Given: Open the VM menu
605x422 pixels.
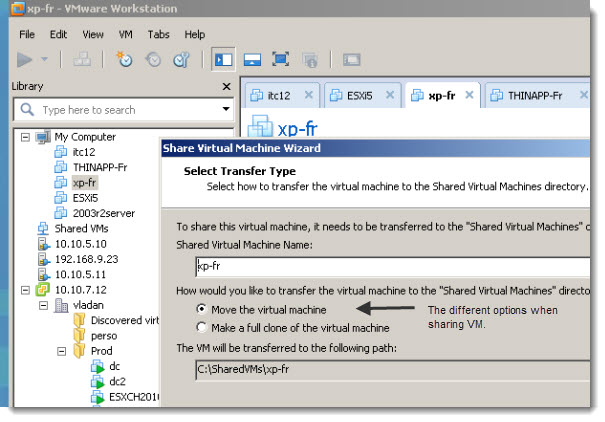Looking at the screenshot, I should point(125,34).
